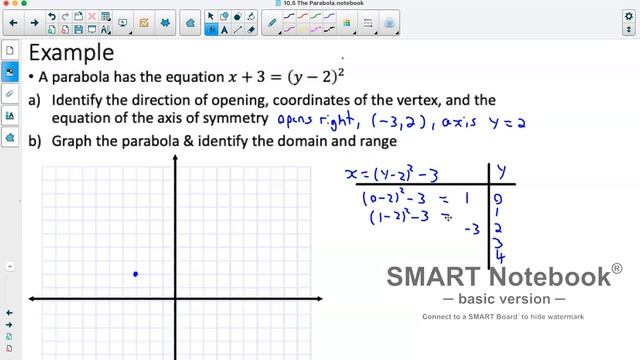Select the Eraser tool
The width and height of the screenshot is (640, 360).
point(251,29)
